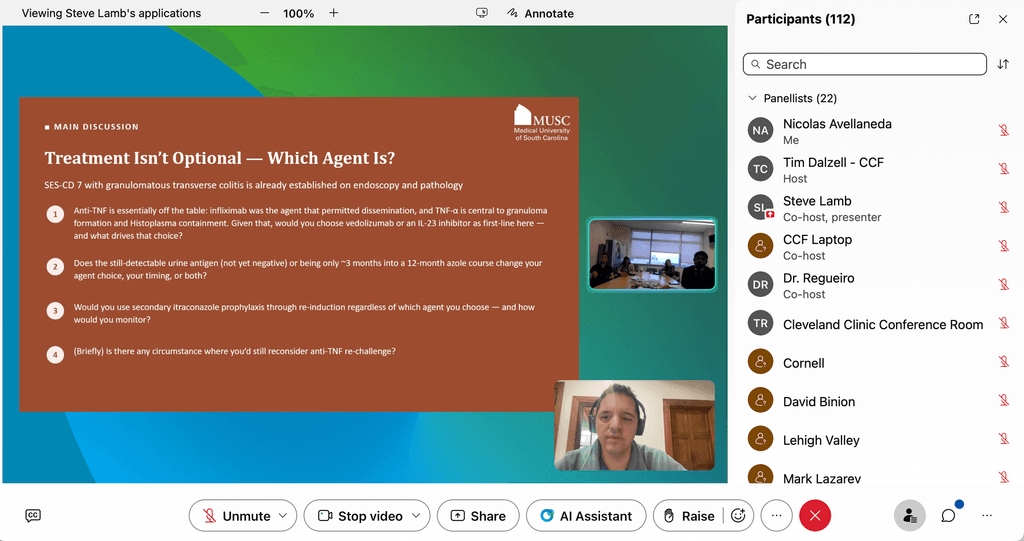Pop out the Participants panel
Viewport: 1024px width, 541px height.
(974, 19)
